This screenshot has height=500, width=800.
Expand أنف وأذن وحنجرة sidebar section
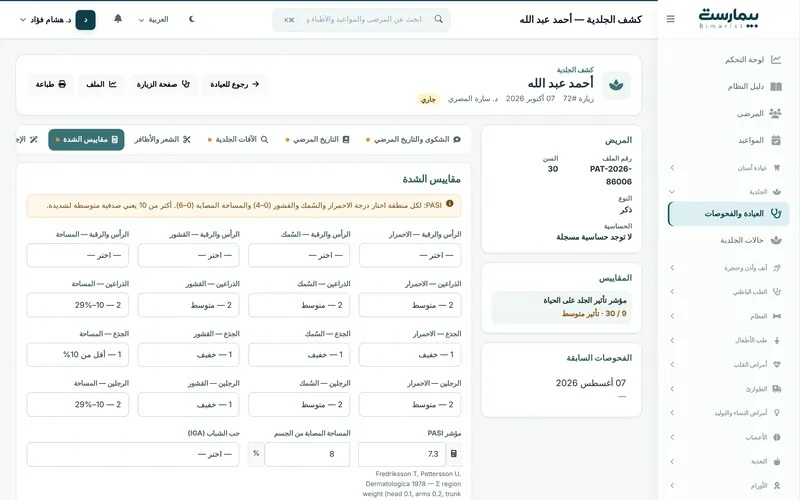pos(729,267)
